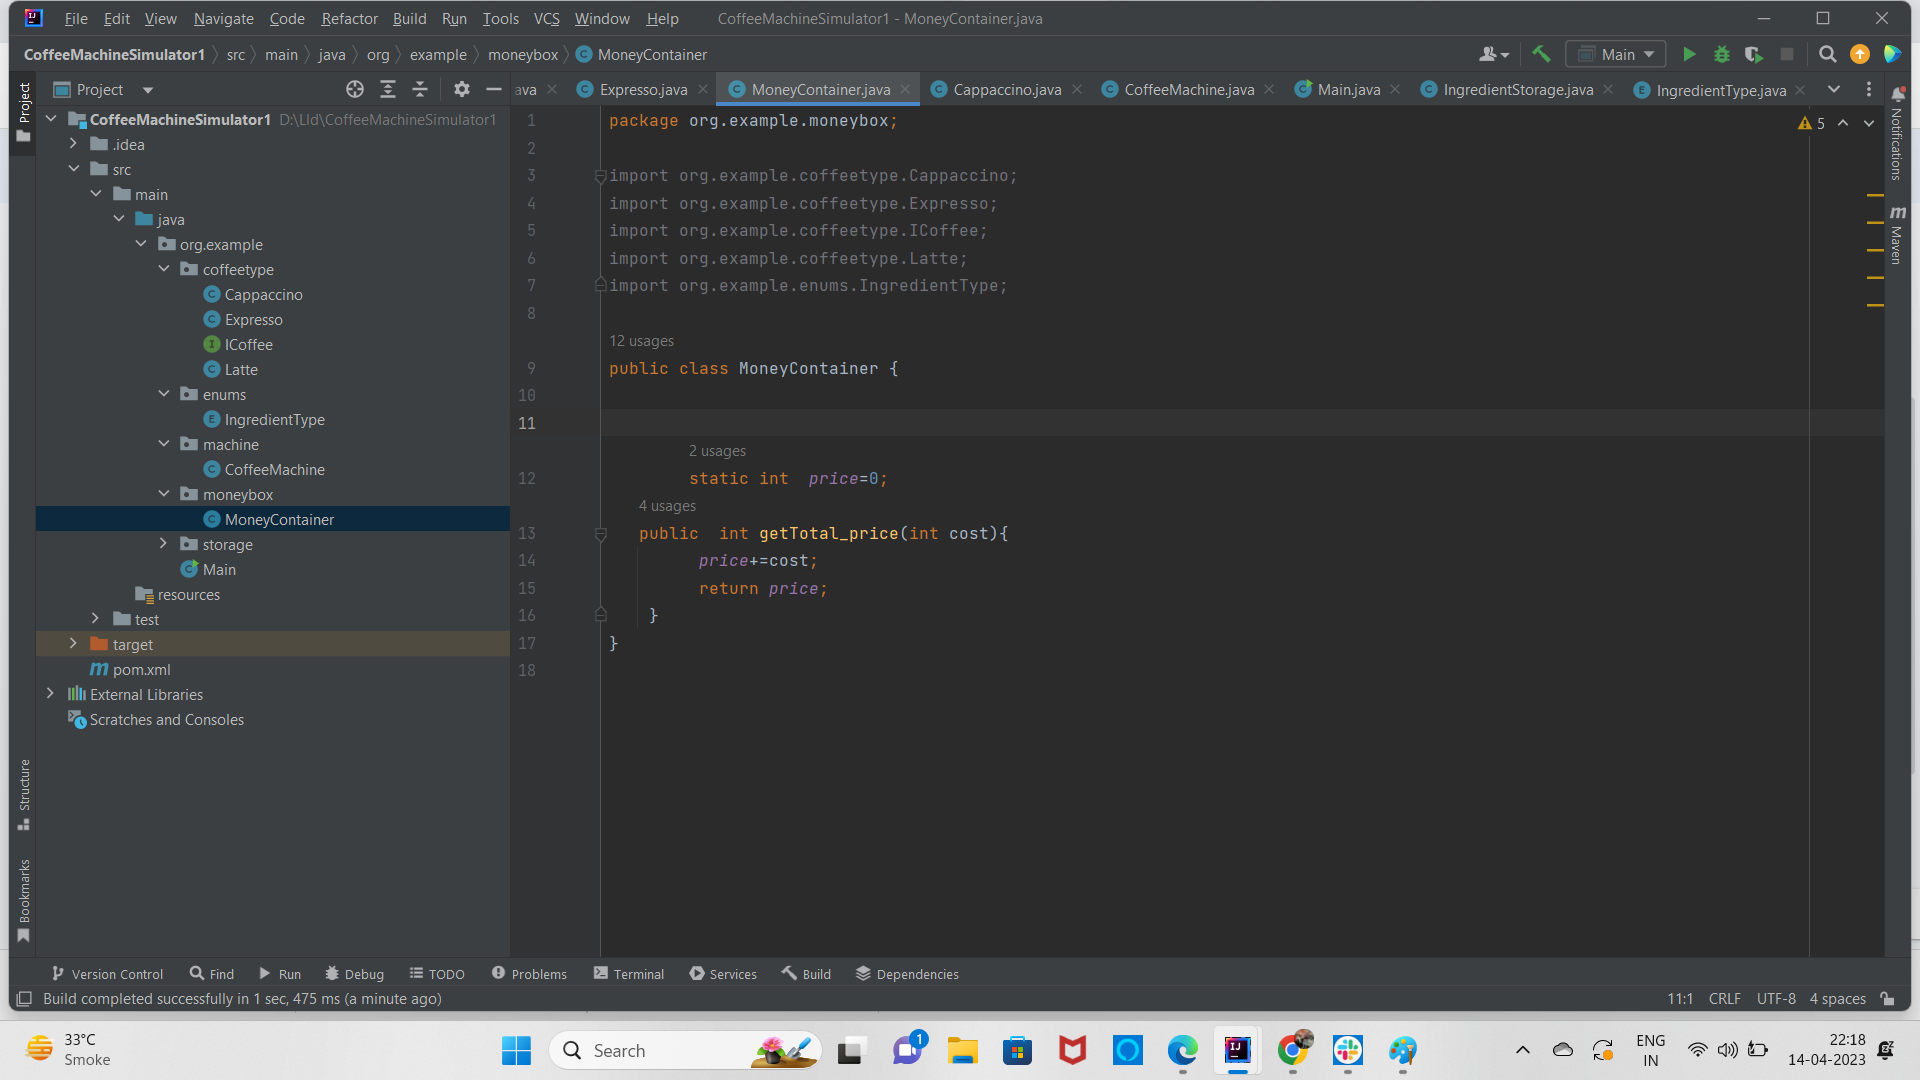Open Search Everywhere magnifier icon
The image size is (1920, 1080).
click(1827, 54)
